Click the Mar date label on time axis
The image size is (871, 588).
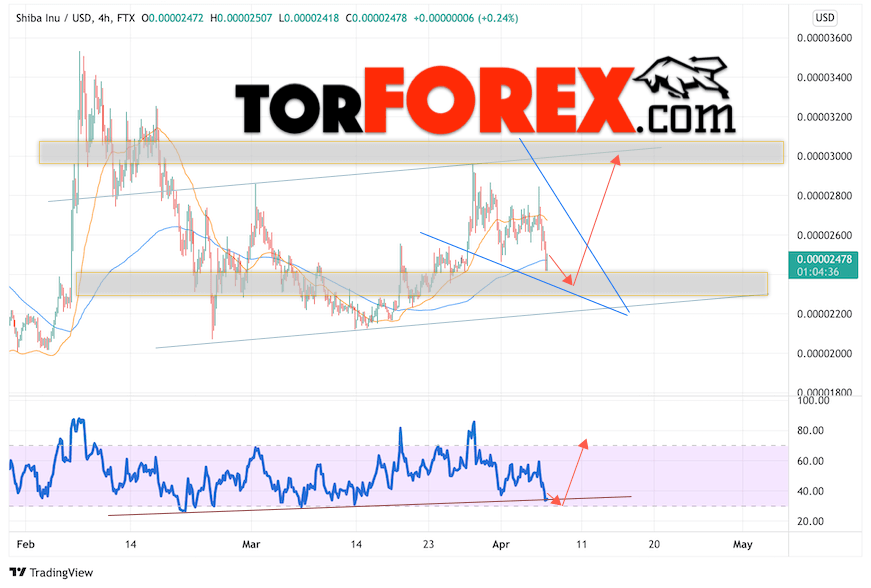251,544
